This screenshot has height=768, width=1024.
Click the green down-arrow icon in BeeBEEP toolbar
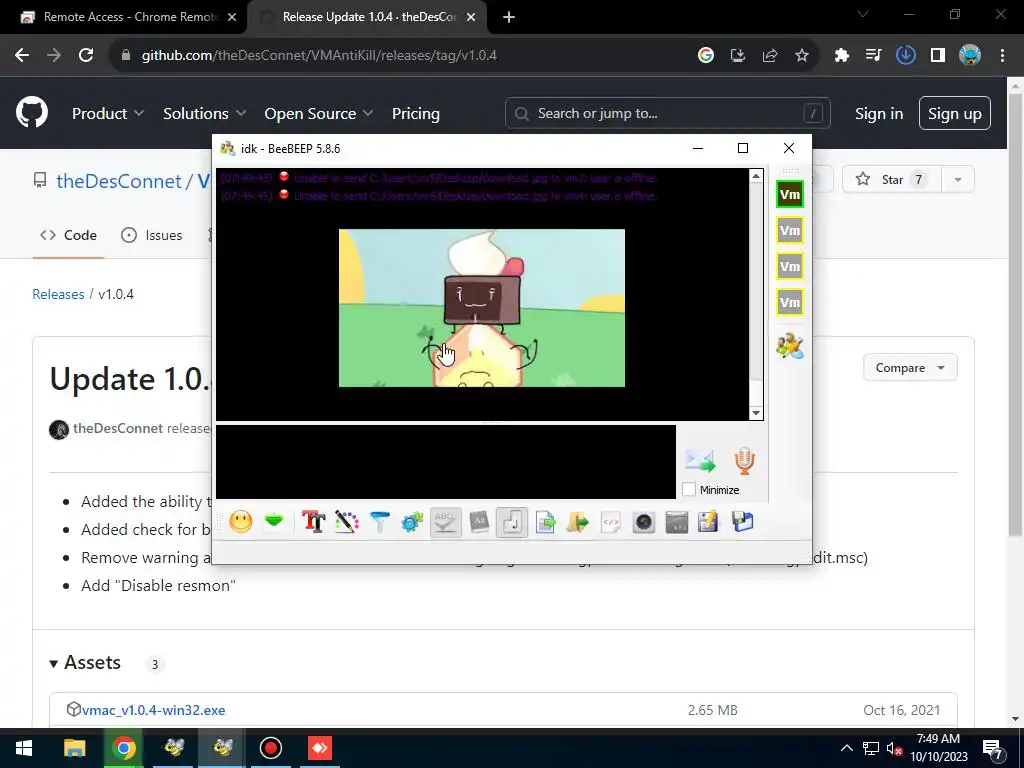click(274, 521)
